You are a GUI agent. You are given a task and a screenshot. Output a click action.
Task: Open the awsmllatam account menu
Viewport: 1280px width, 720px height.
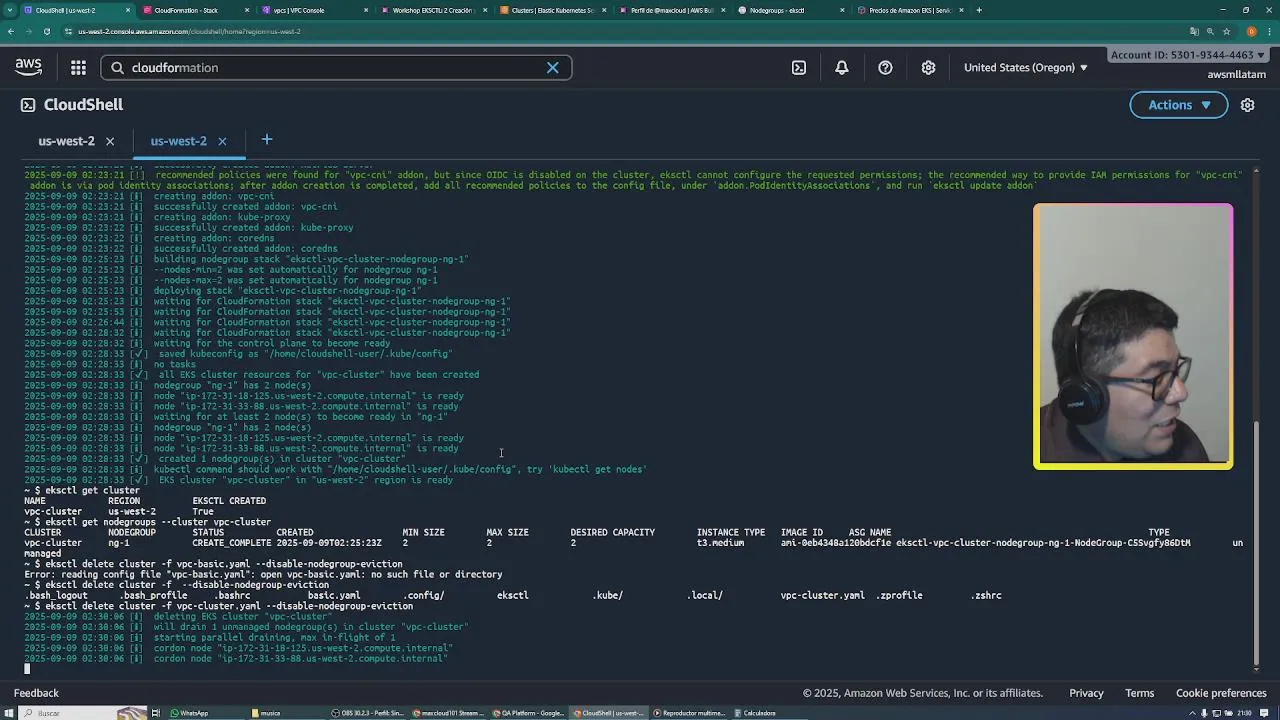[1237, 74]
